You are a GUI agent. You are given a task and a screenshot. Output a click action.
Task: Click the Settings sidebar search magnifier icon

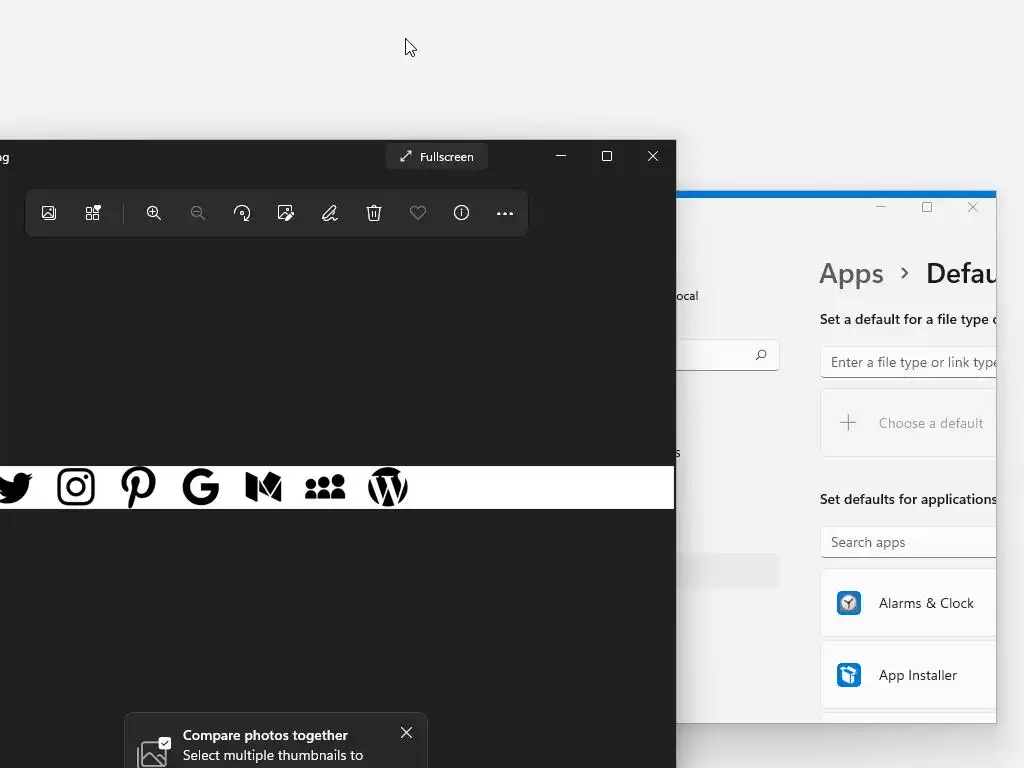tap(761, 355)
